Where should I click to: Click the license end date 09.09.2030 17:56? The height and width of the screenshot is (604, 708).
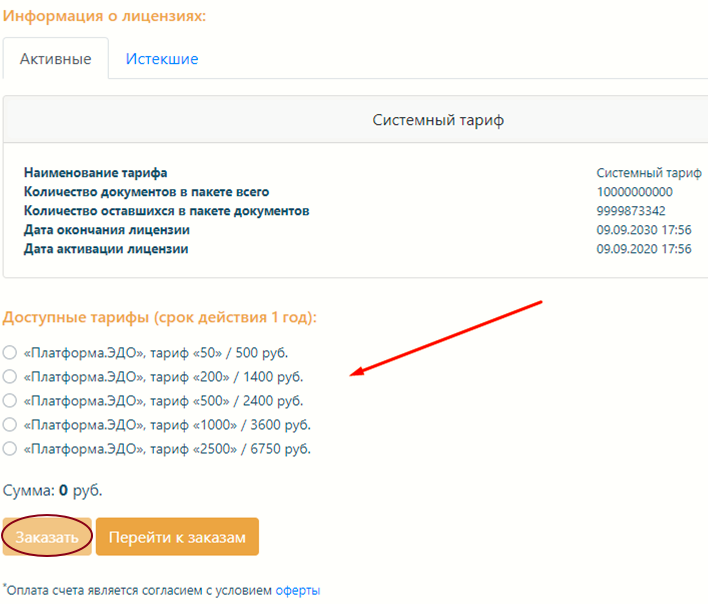coord(643,230)
